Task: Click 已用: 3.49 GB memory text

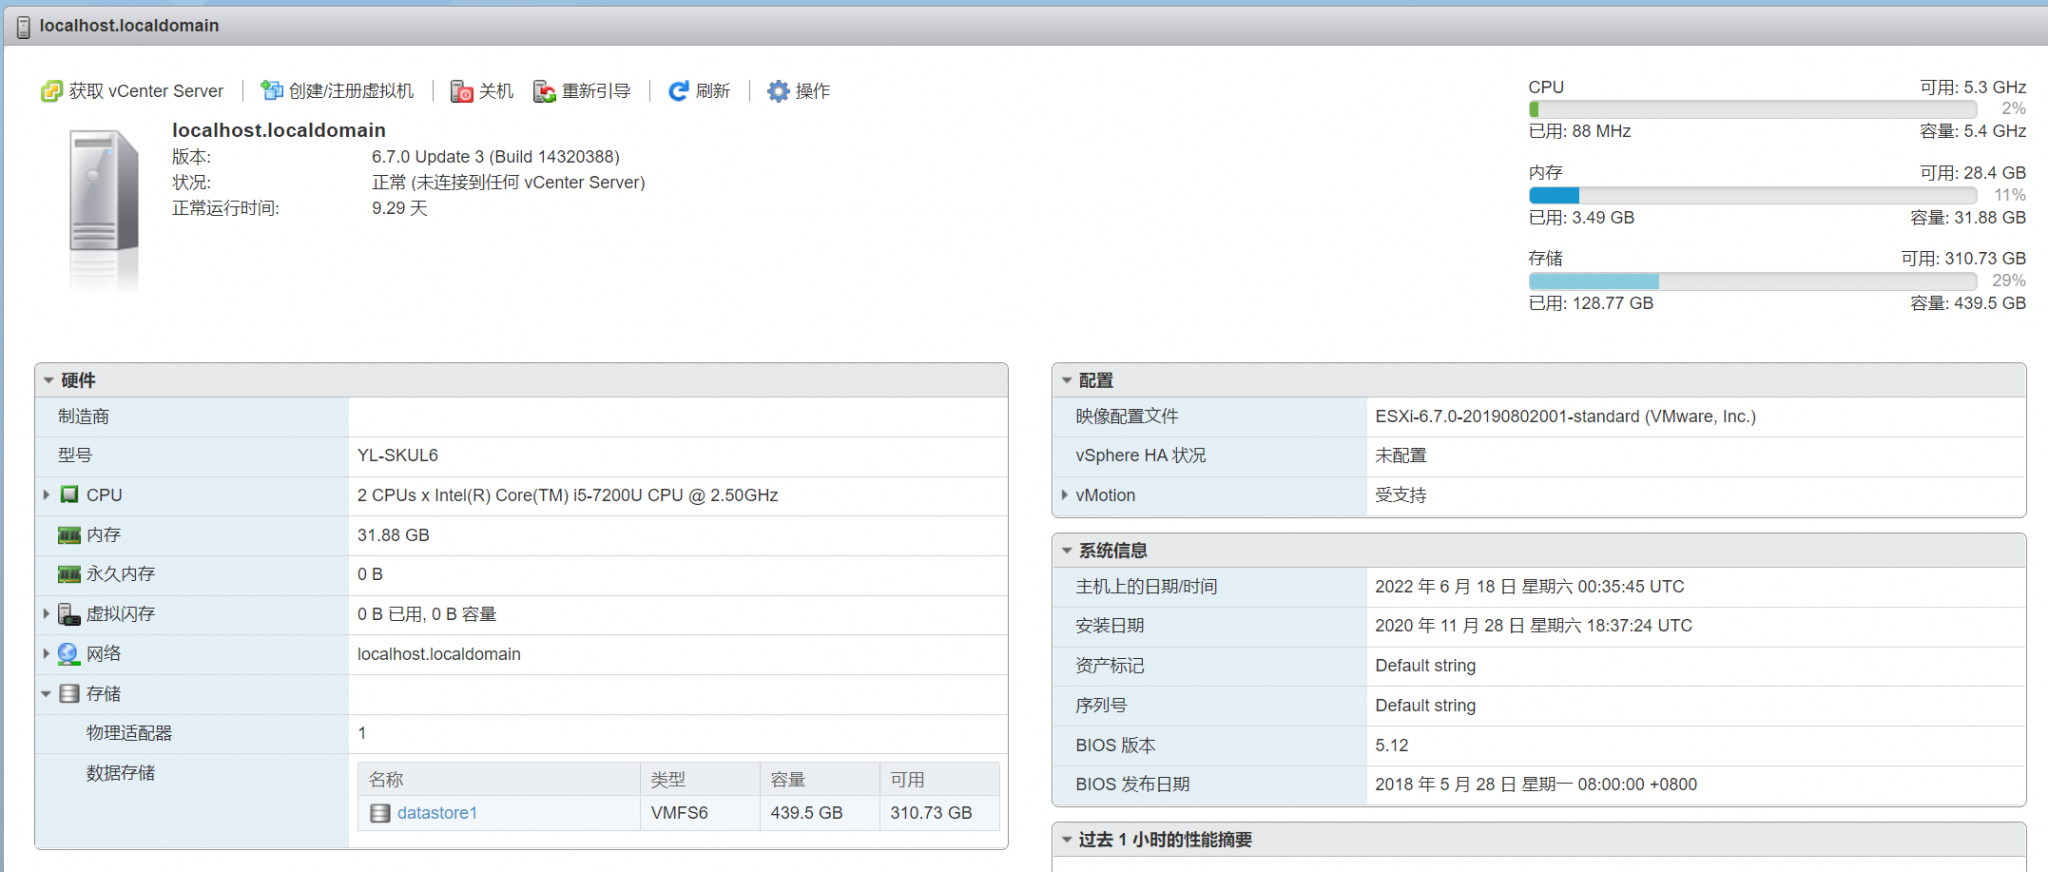Action: point(1582,217)
